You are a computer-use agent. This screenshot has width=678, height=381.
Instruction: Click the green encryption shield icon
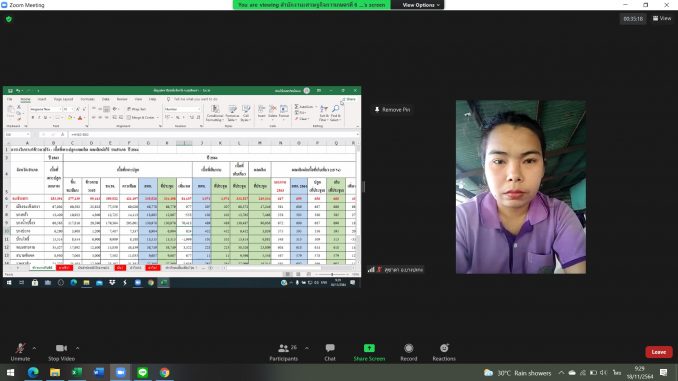tap(9, 19)
